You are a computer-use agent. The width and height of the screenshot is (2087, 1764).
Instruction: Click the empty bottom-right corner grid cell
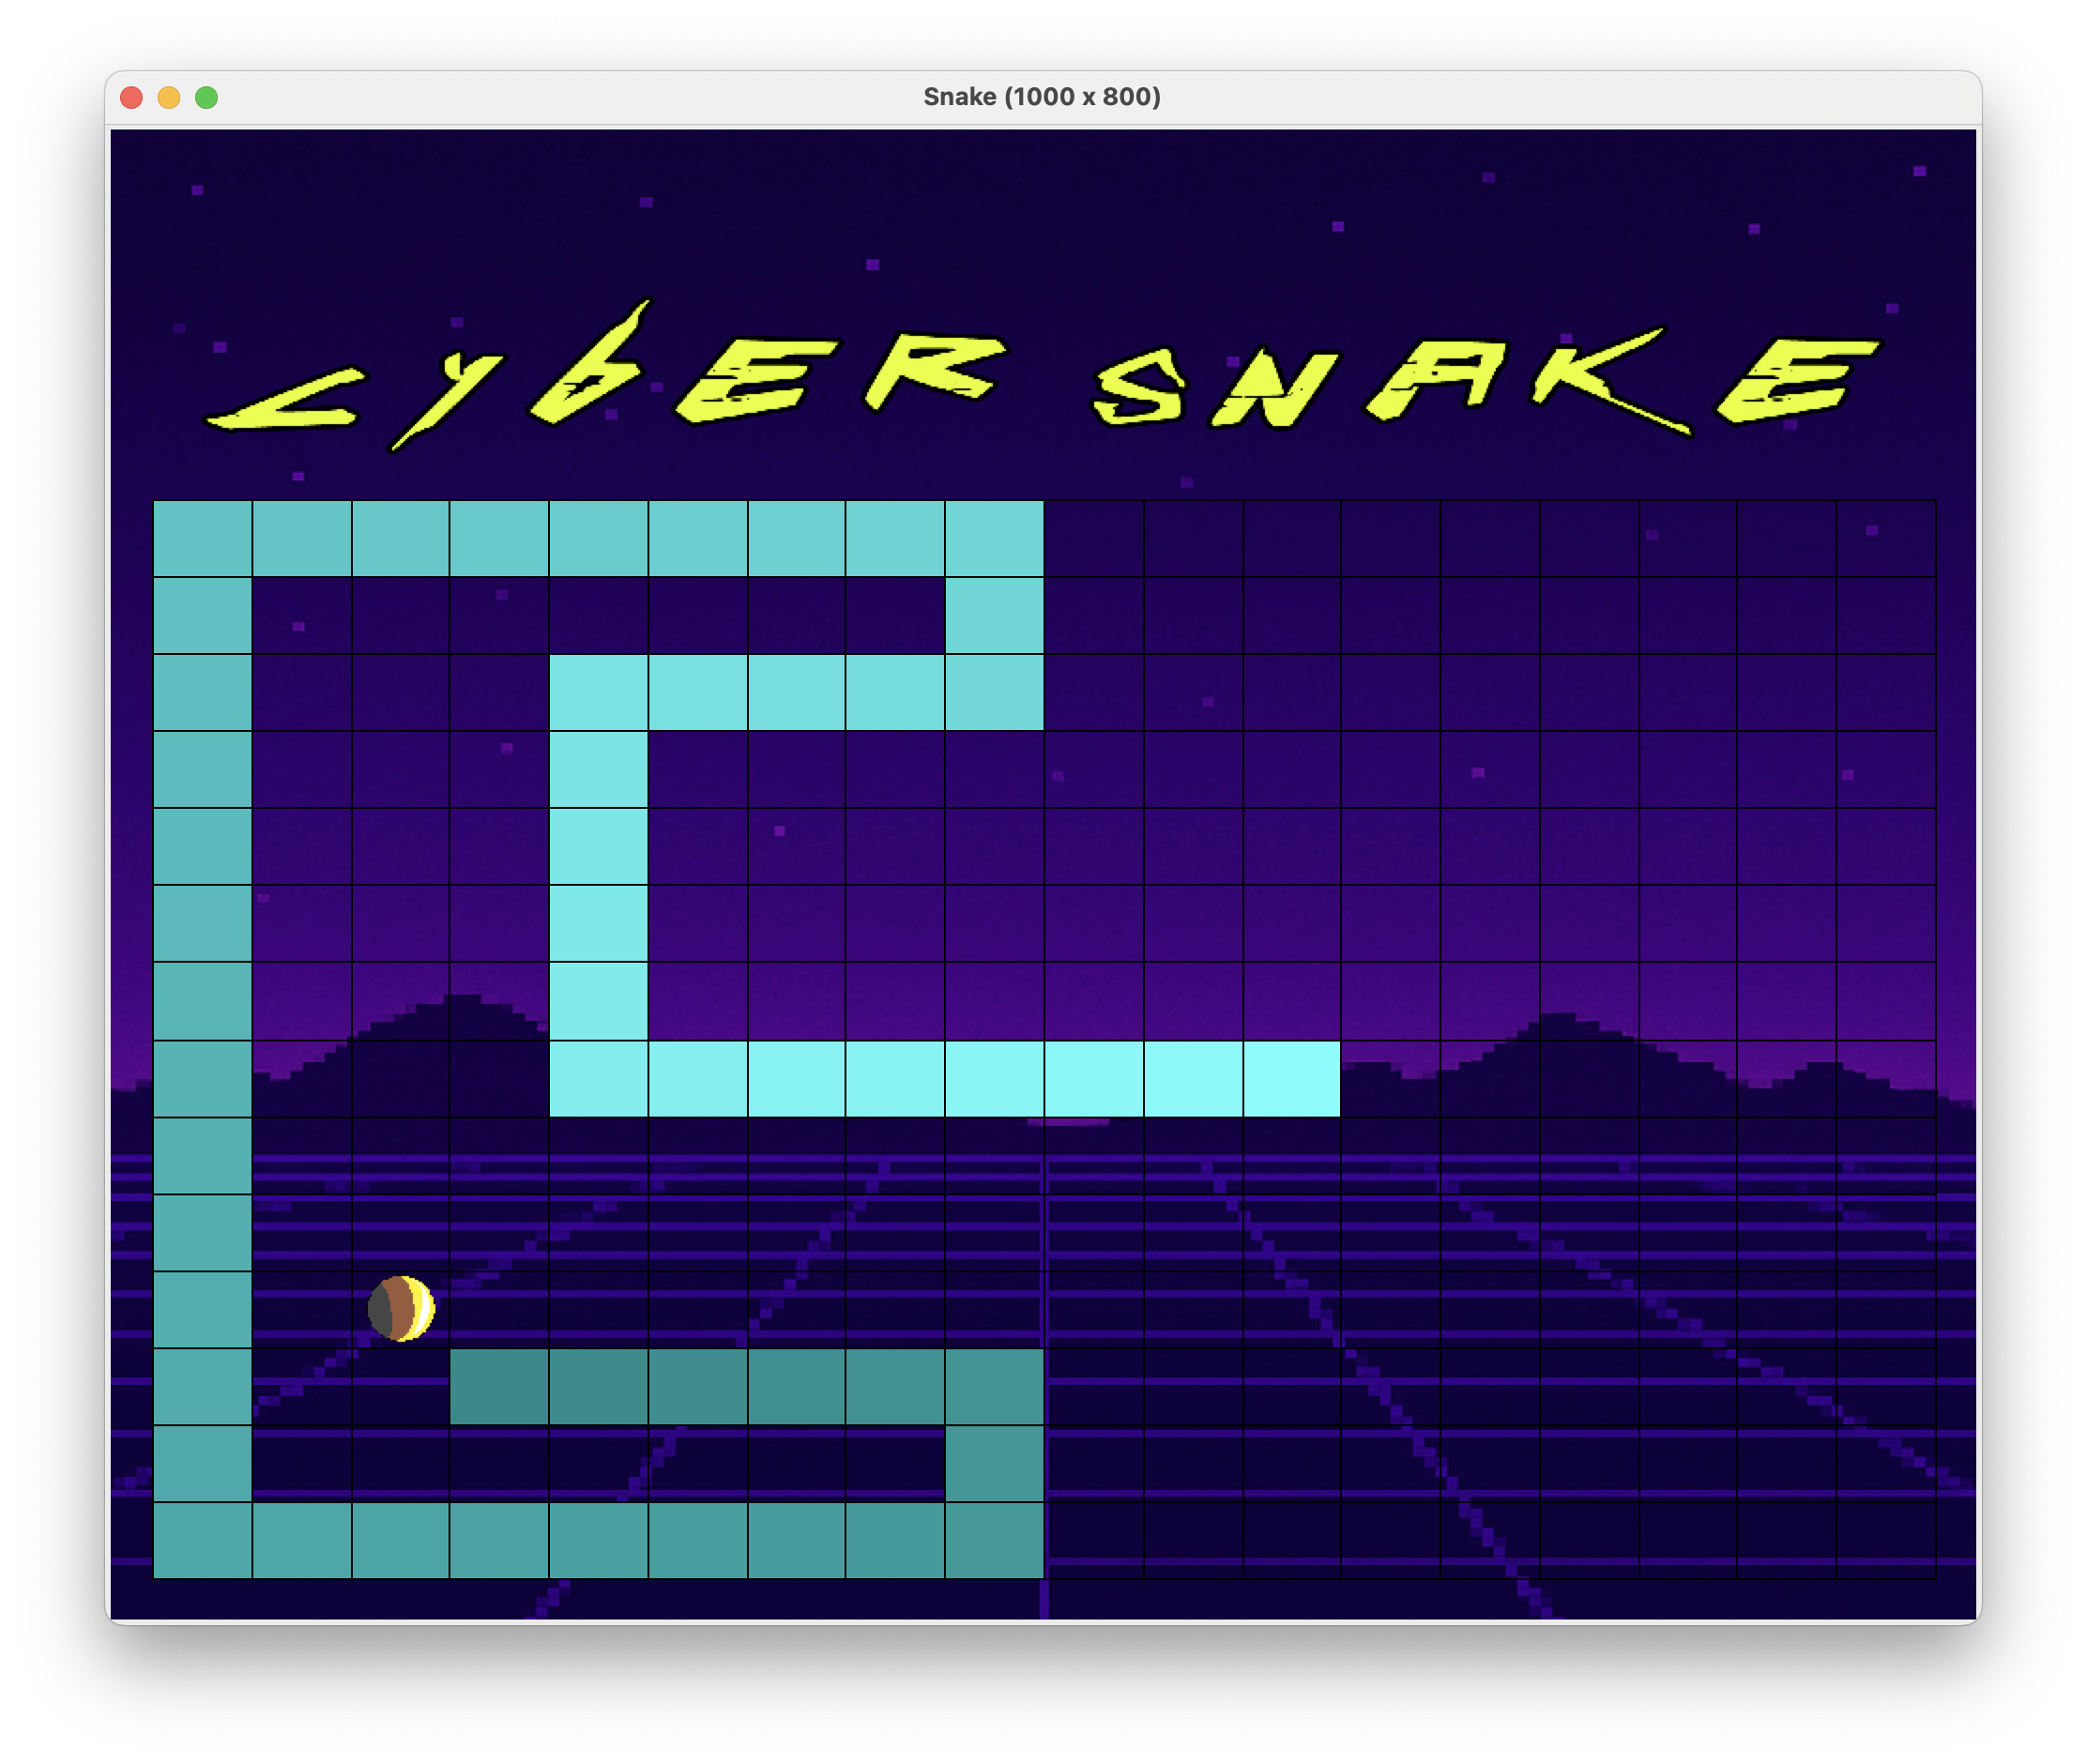1885,1540
